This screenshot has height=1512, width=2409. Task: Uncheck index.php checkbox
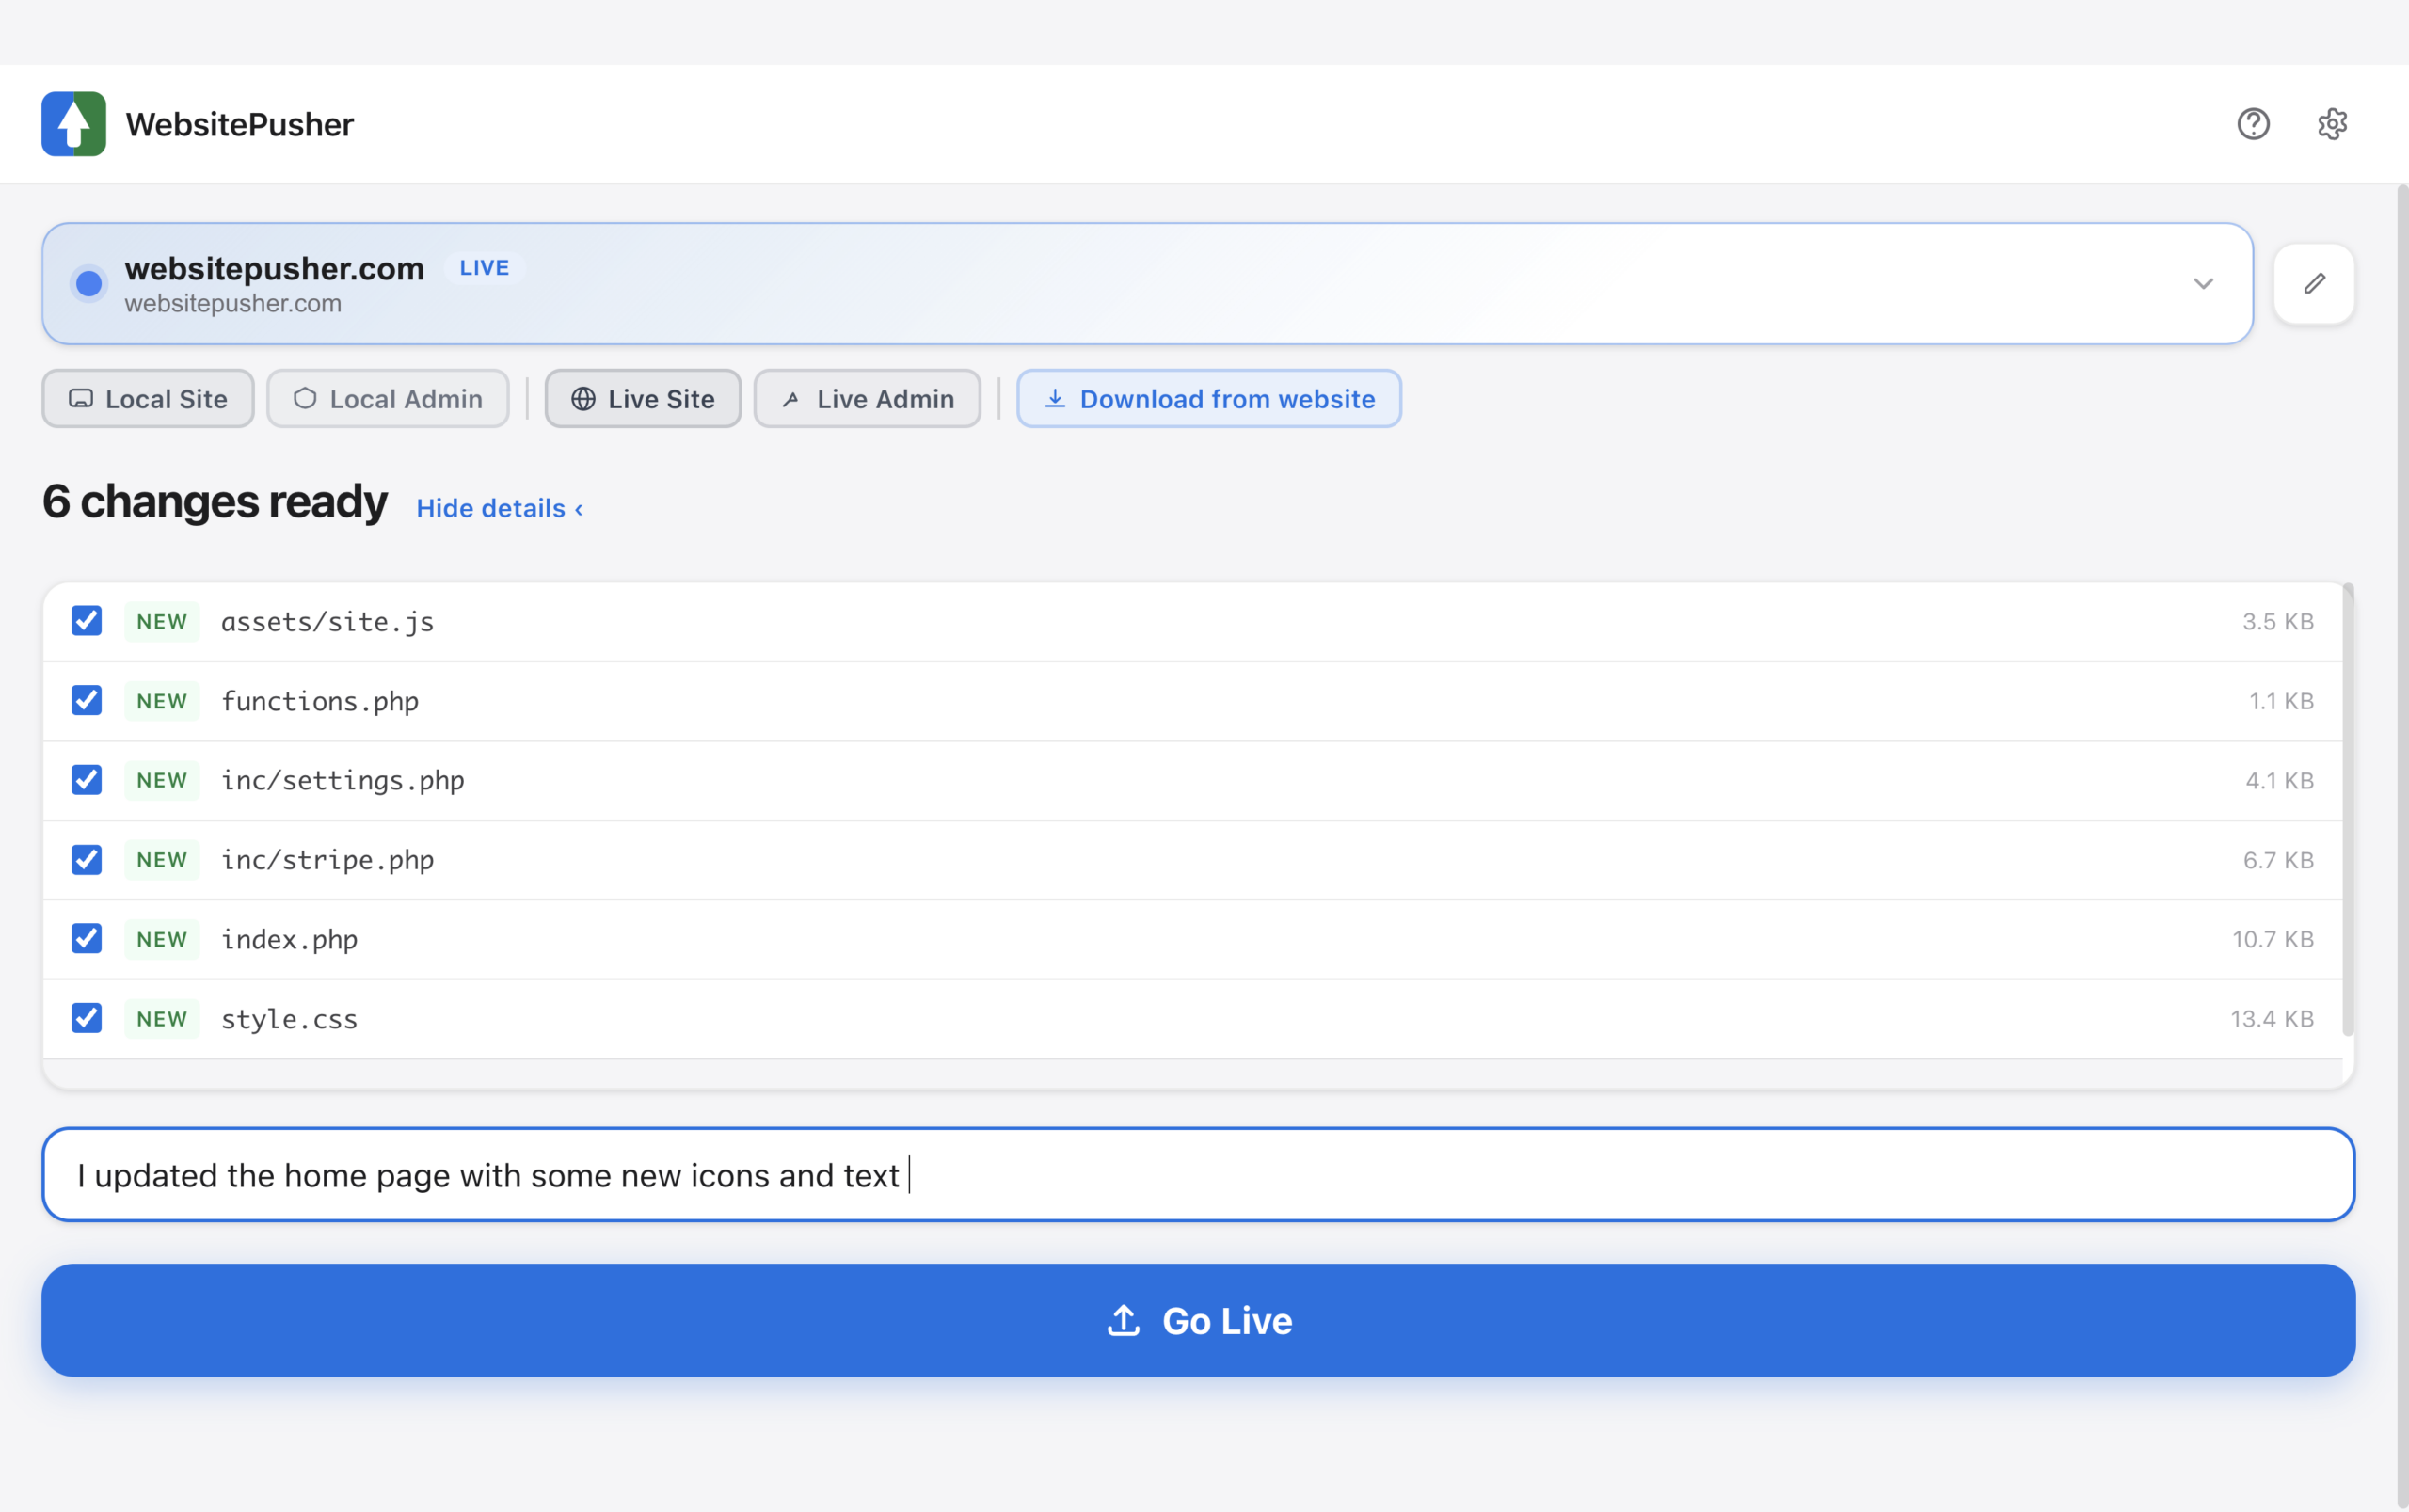(x=87, y=939)
